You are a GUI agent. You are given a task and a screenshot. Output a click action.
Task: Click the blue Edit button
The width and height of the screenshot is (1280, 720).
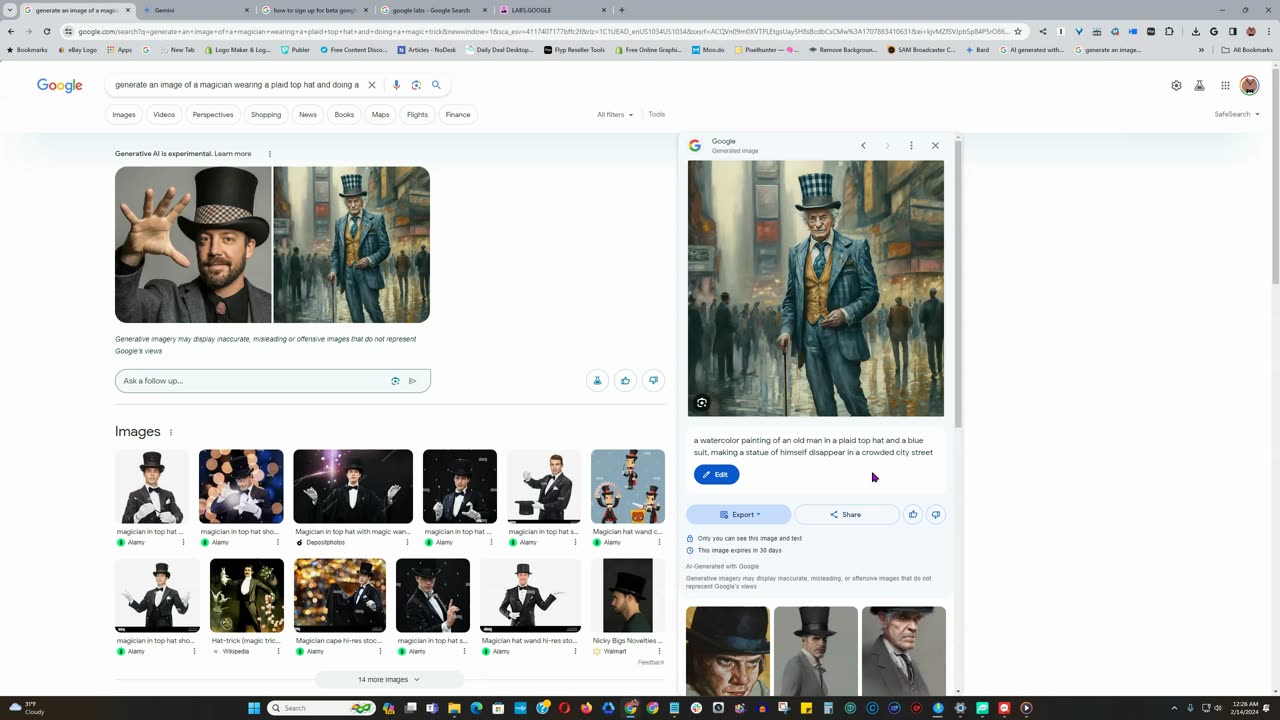[716, 475]
